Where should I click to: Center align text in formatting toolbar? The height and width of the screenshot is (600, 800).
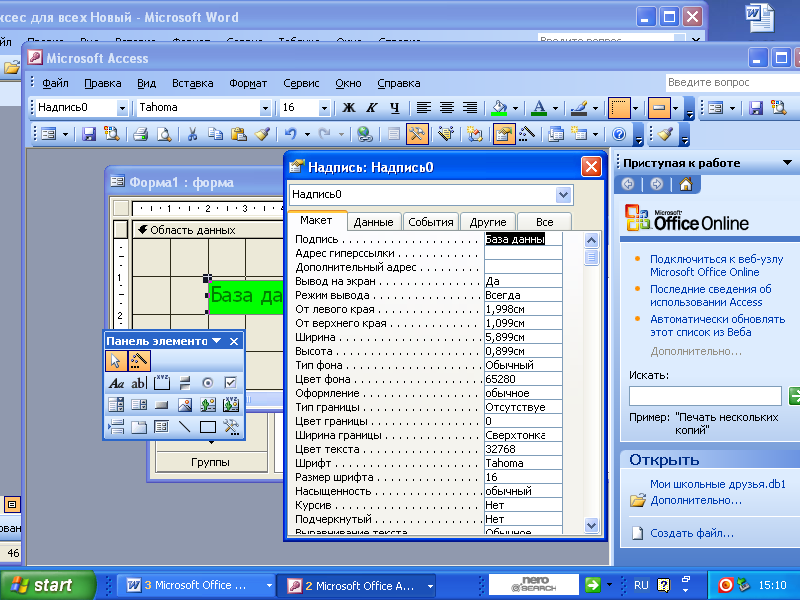[447, 108]
